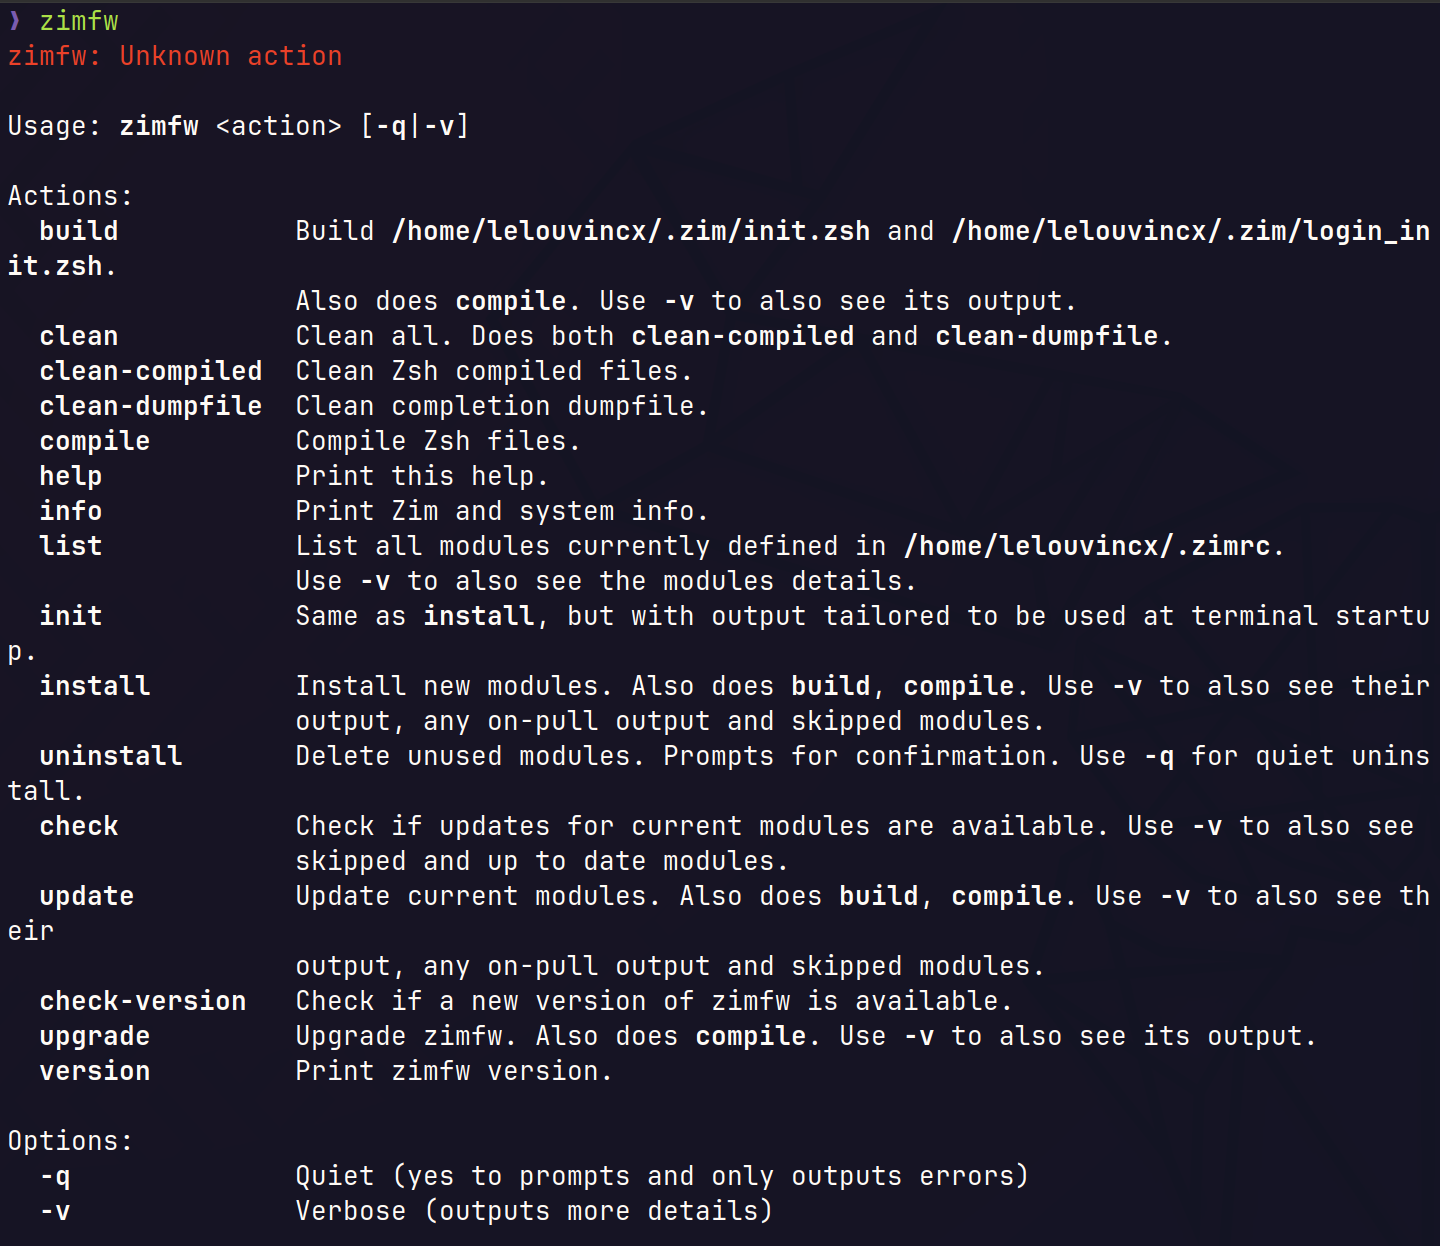Click the /home/lelouvincx/.zimrc path text

[1087, 546]
